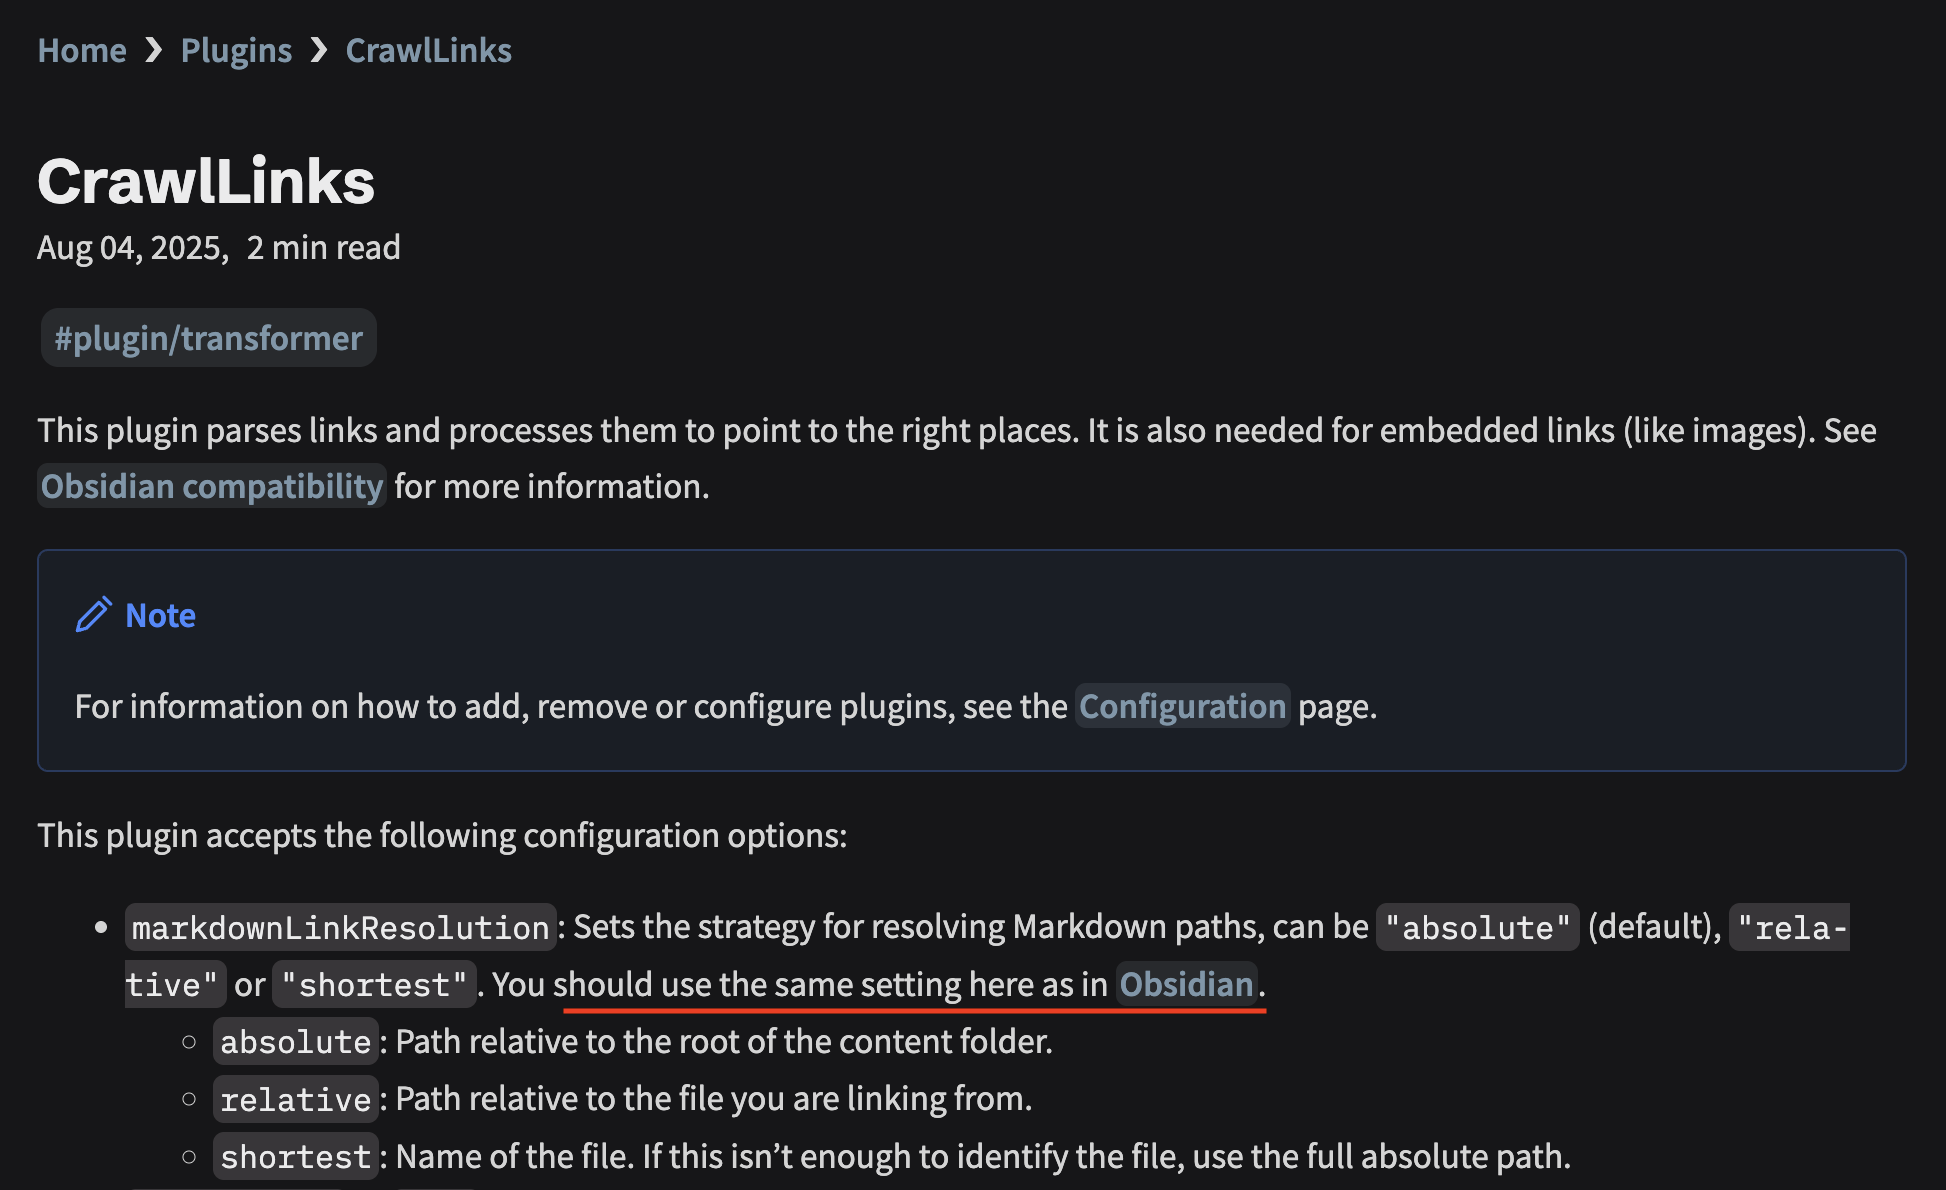1946x1190 pixels.
Task: Open the Plugins breadcrumb link
Action: (x=236, y=50)
